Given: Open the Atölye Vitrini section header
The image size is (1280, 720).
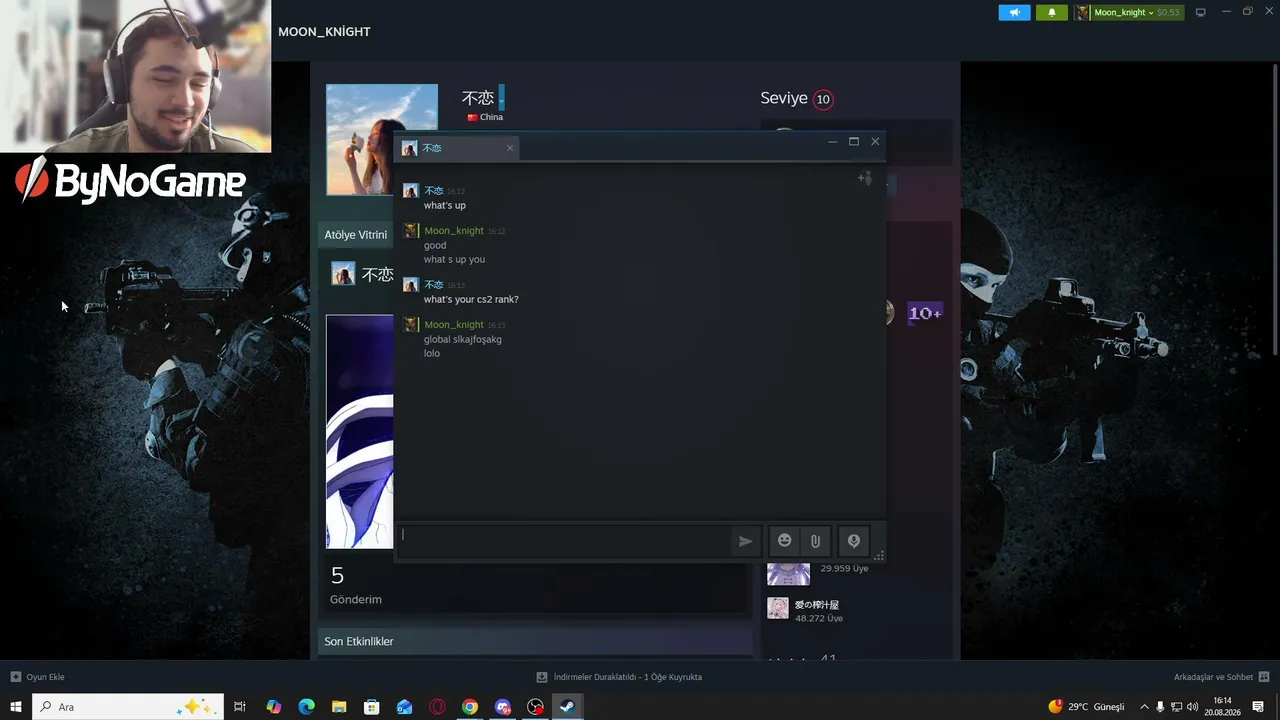Looking at the screenshot, I should click(x=356, y=235).
